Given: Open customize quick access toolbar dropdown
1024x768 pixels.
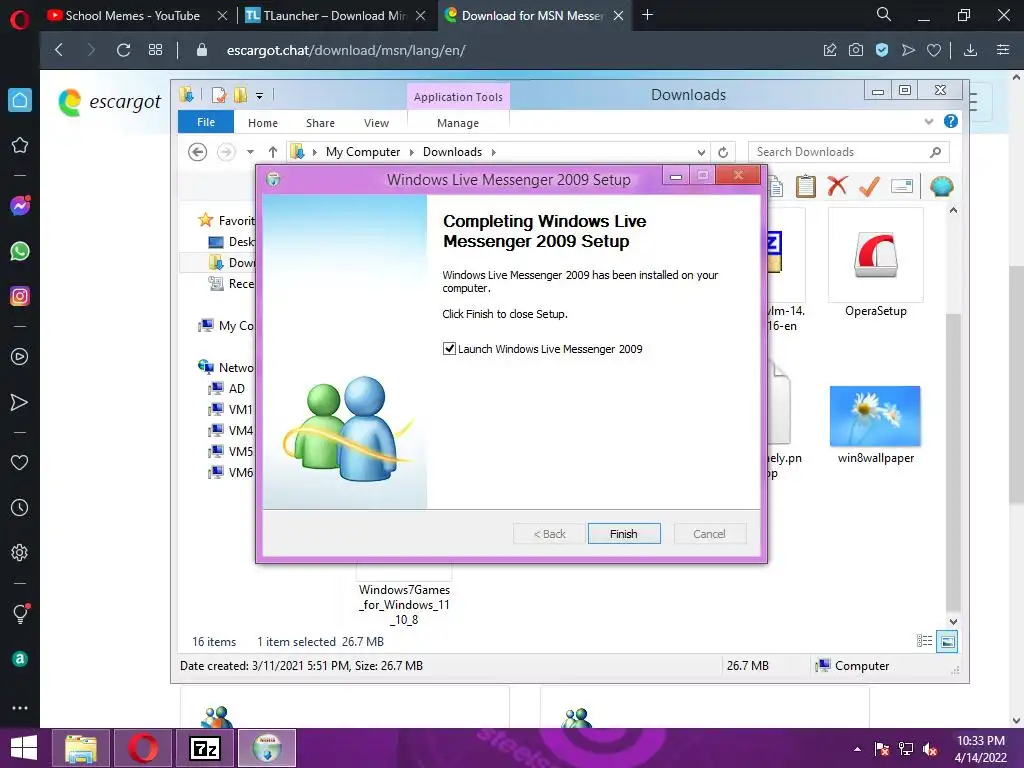Looking at the screenshot, I should [259, 96].
